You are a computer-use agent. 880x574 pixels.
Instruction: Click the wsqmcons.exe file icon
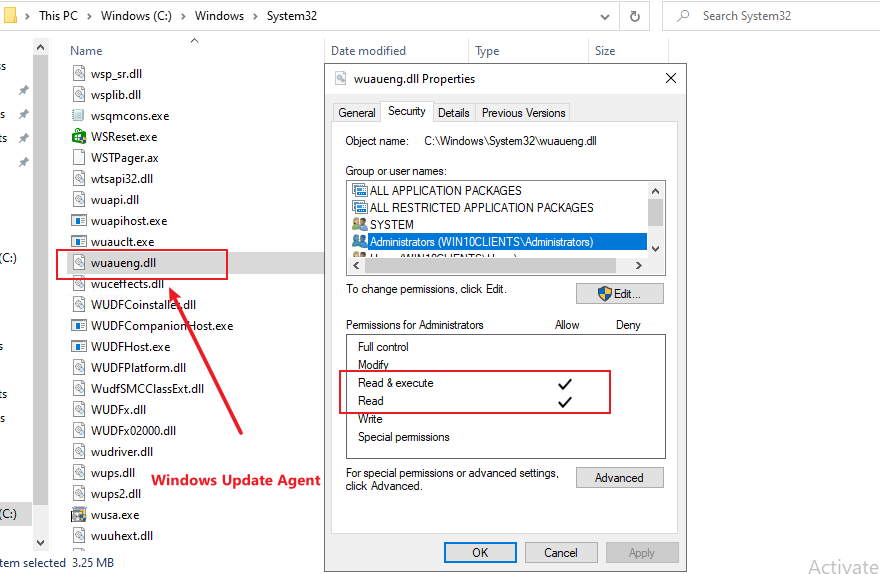(x=78, y=116)
